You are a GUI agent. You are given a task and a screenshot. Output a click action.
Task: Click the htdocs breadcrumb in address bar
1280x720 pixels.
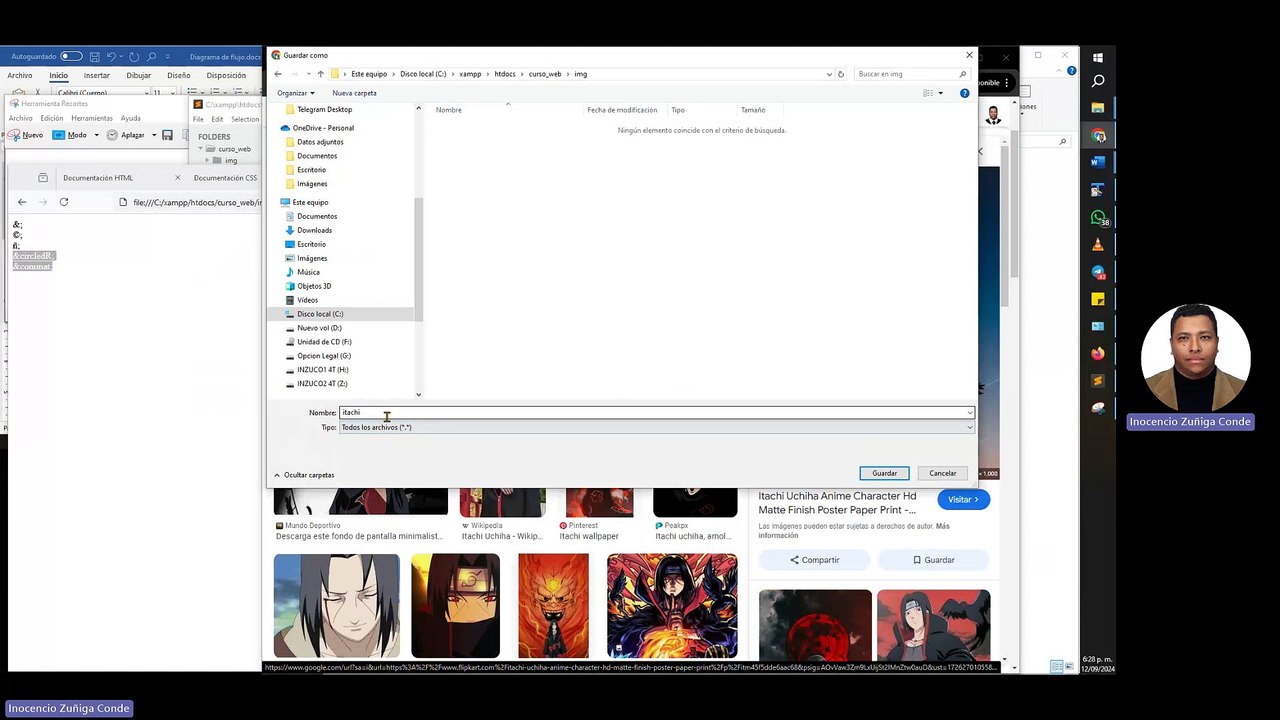click(505, 74)
